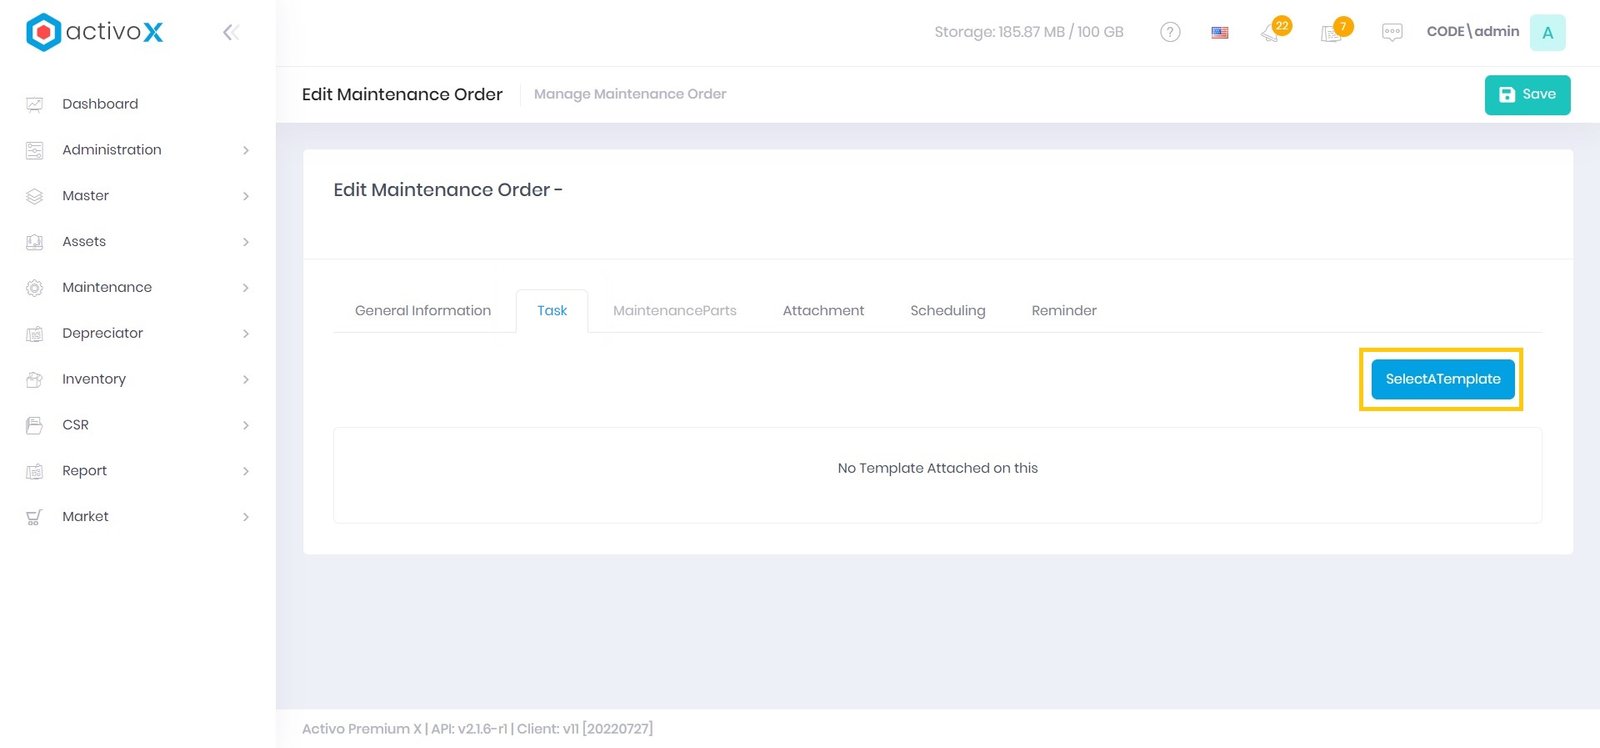Expand the Administration menu chevron
Screen dimensions: 1600x748
coord(246,150)
